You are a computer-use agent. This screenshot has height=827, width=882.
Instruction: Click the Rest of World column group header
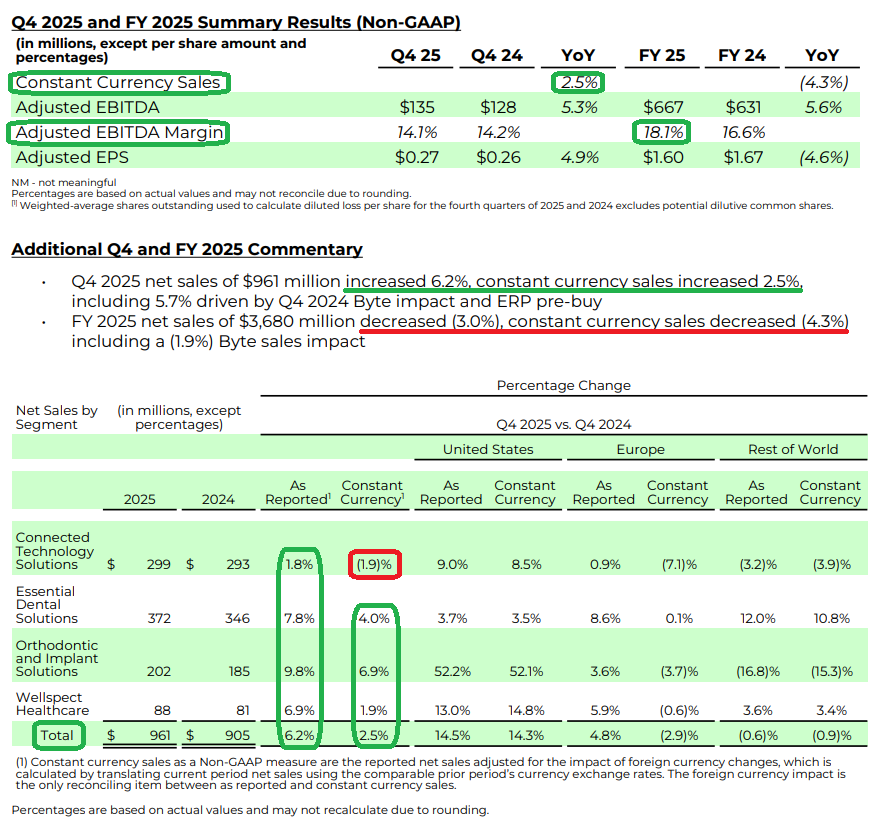click(x=793, y=449)
